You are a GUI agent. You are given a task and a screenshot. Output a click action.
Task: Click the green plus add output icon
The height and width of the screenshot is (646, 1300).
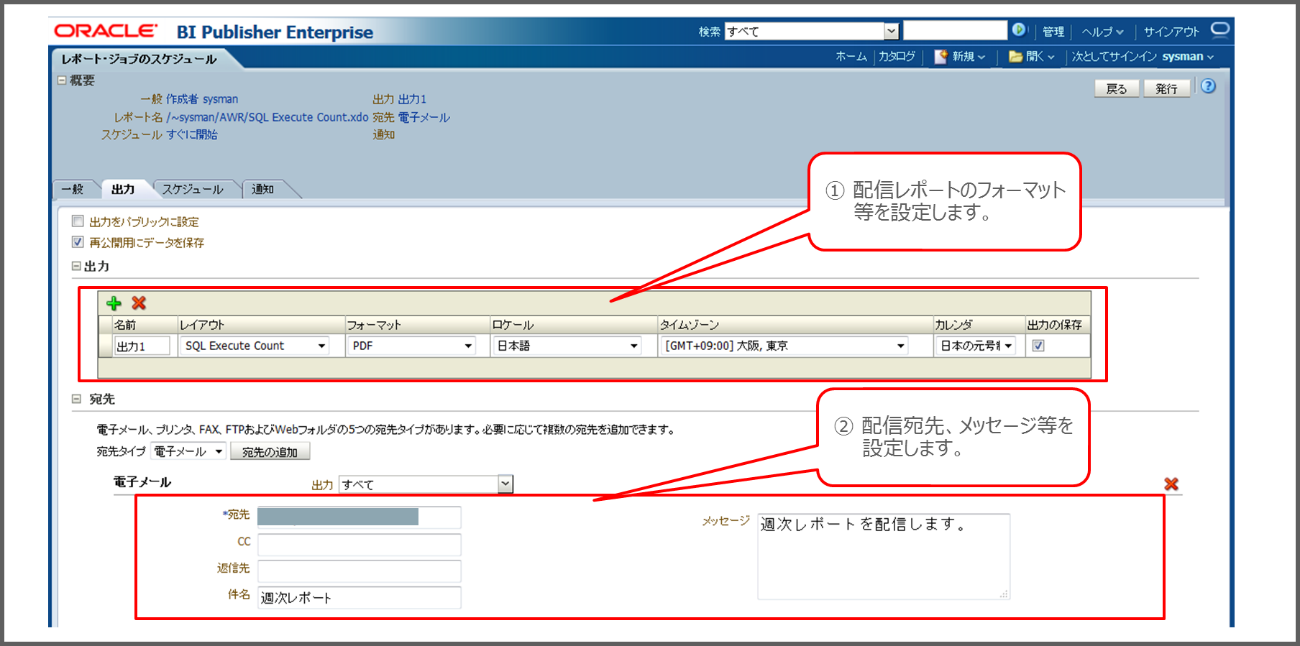113,303
